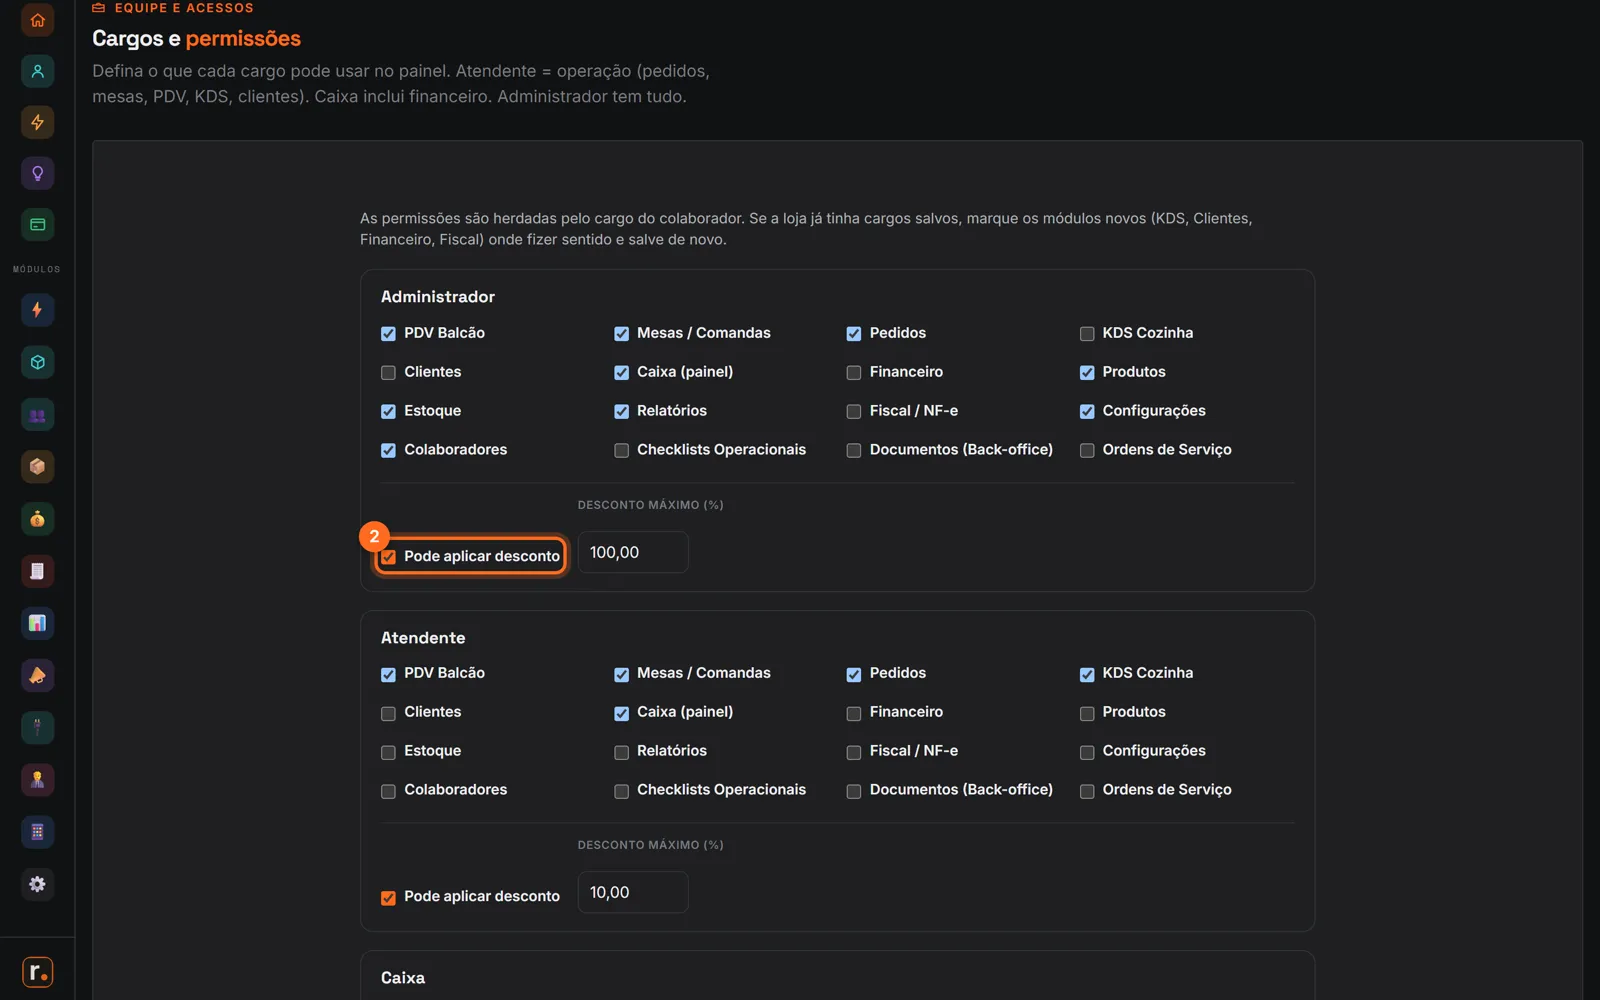The height and width of the screenshot is (1000, 1600).
Task: Click the 'EQUIPE E ACESSOS' breadcrumb label
Action: point(184,8)
